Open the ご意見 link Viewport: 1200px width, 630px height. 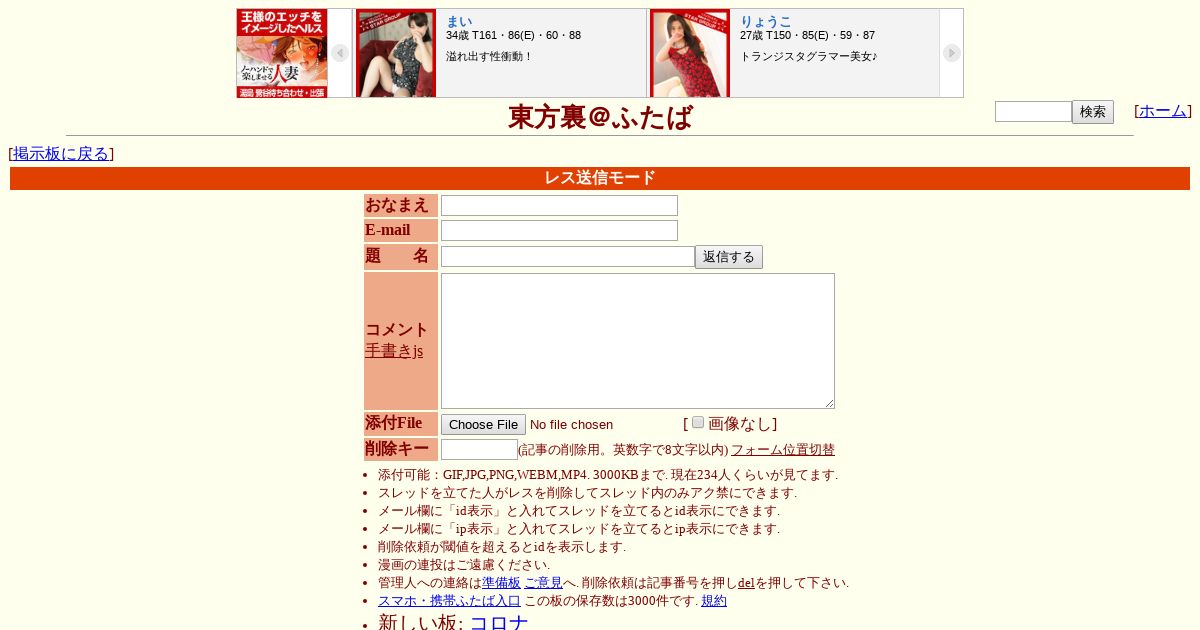[543, 583]
